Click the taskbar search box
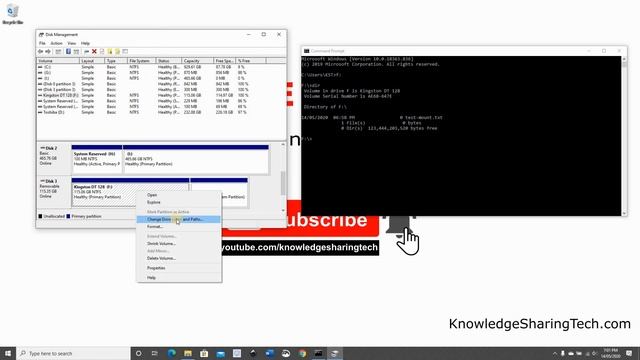The height and width of the screenshot is (360, 640). coord(73,353)
